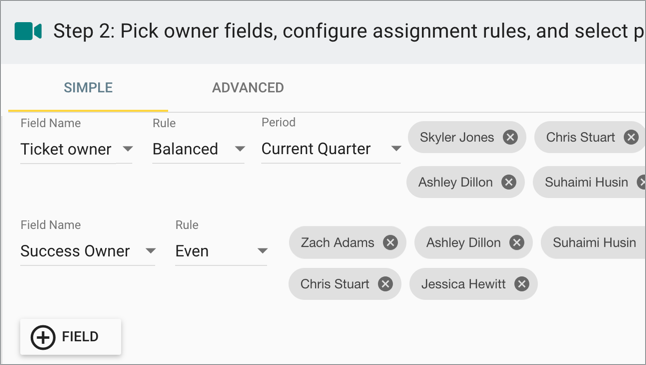Switch to the ADVANCED tab
The image size is (646, 365).
pyautogui.click(x=248, y=88)
